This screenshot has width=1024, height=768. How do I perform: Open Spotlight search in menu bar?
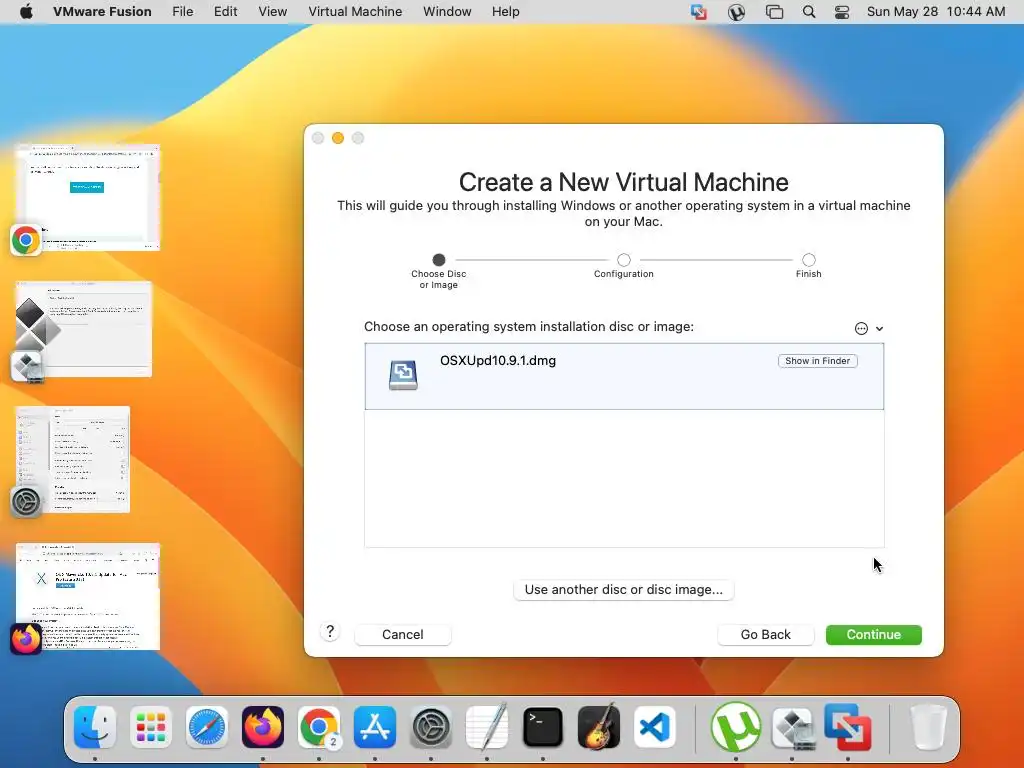point(808,12)
